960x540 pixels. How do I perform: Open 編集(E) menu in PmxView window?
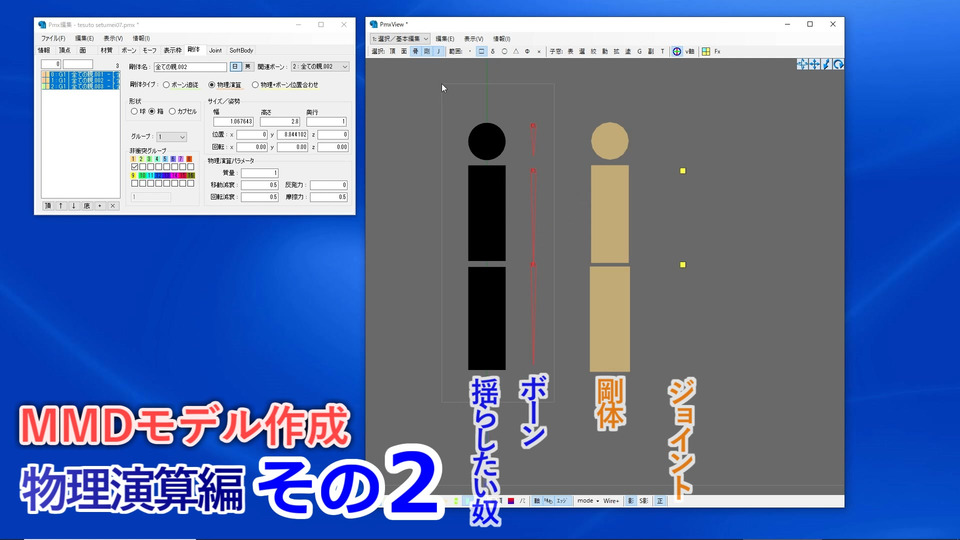[x=444, y=39]
